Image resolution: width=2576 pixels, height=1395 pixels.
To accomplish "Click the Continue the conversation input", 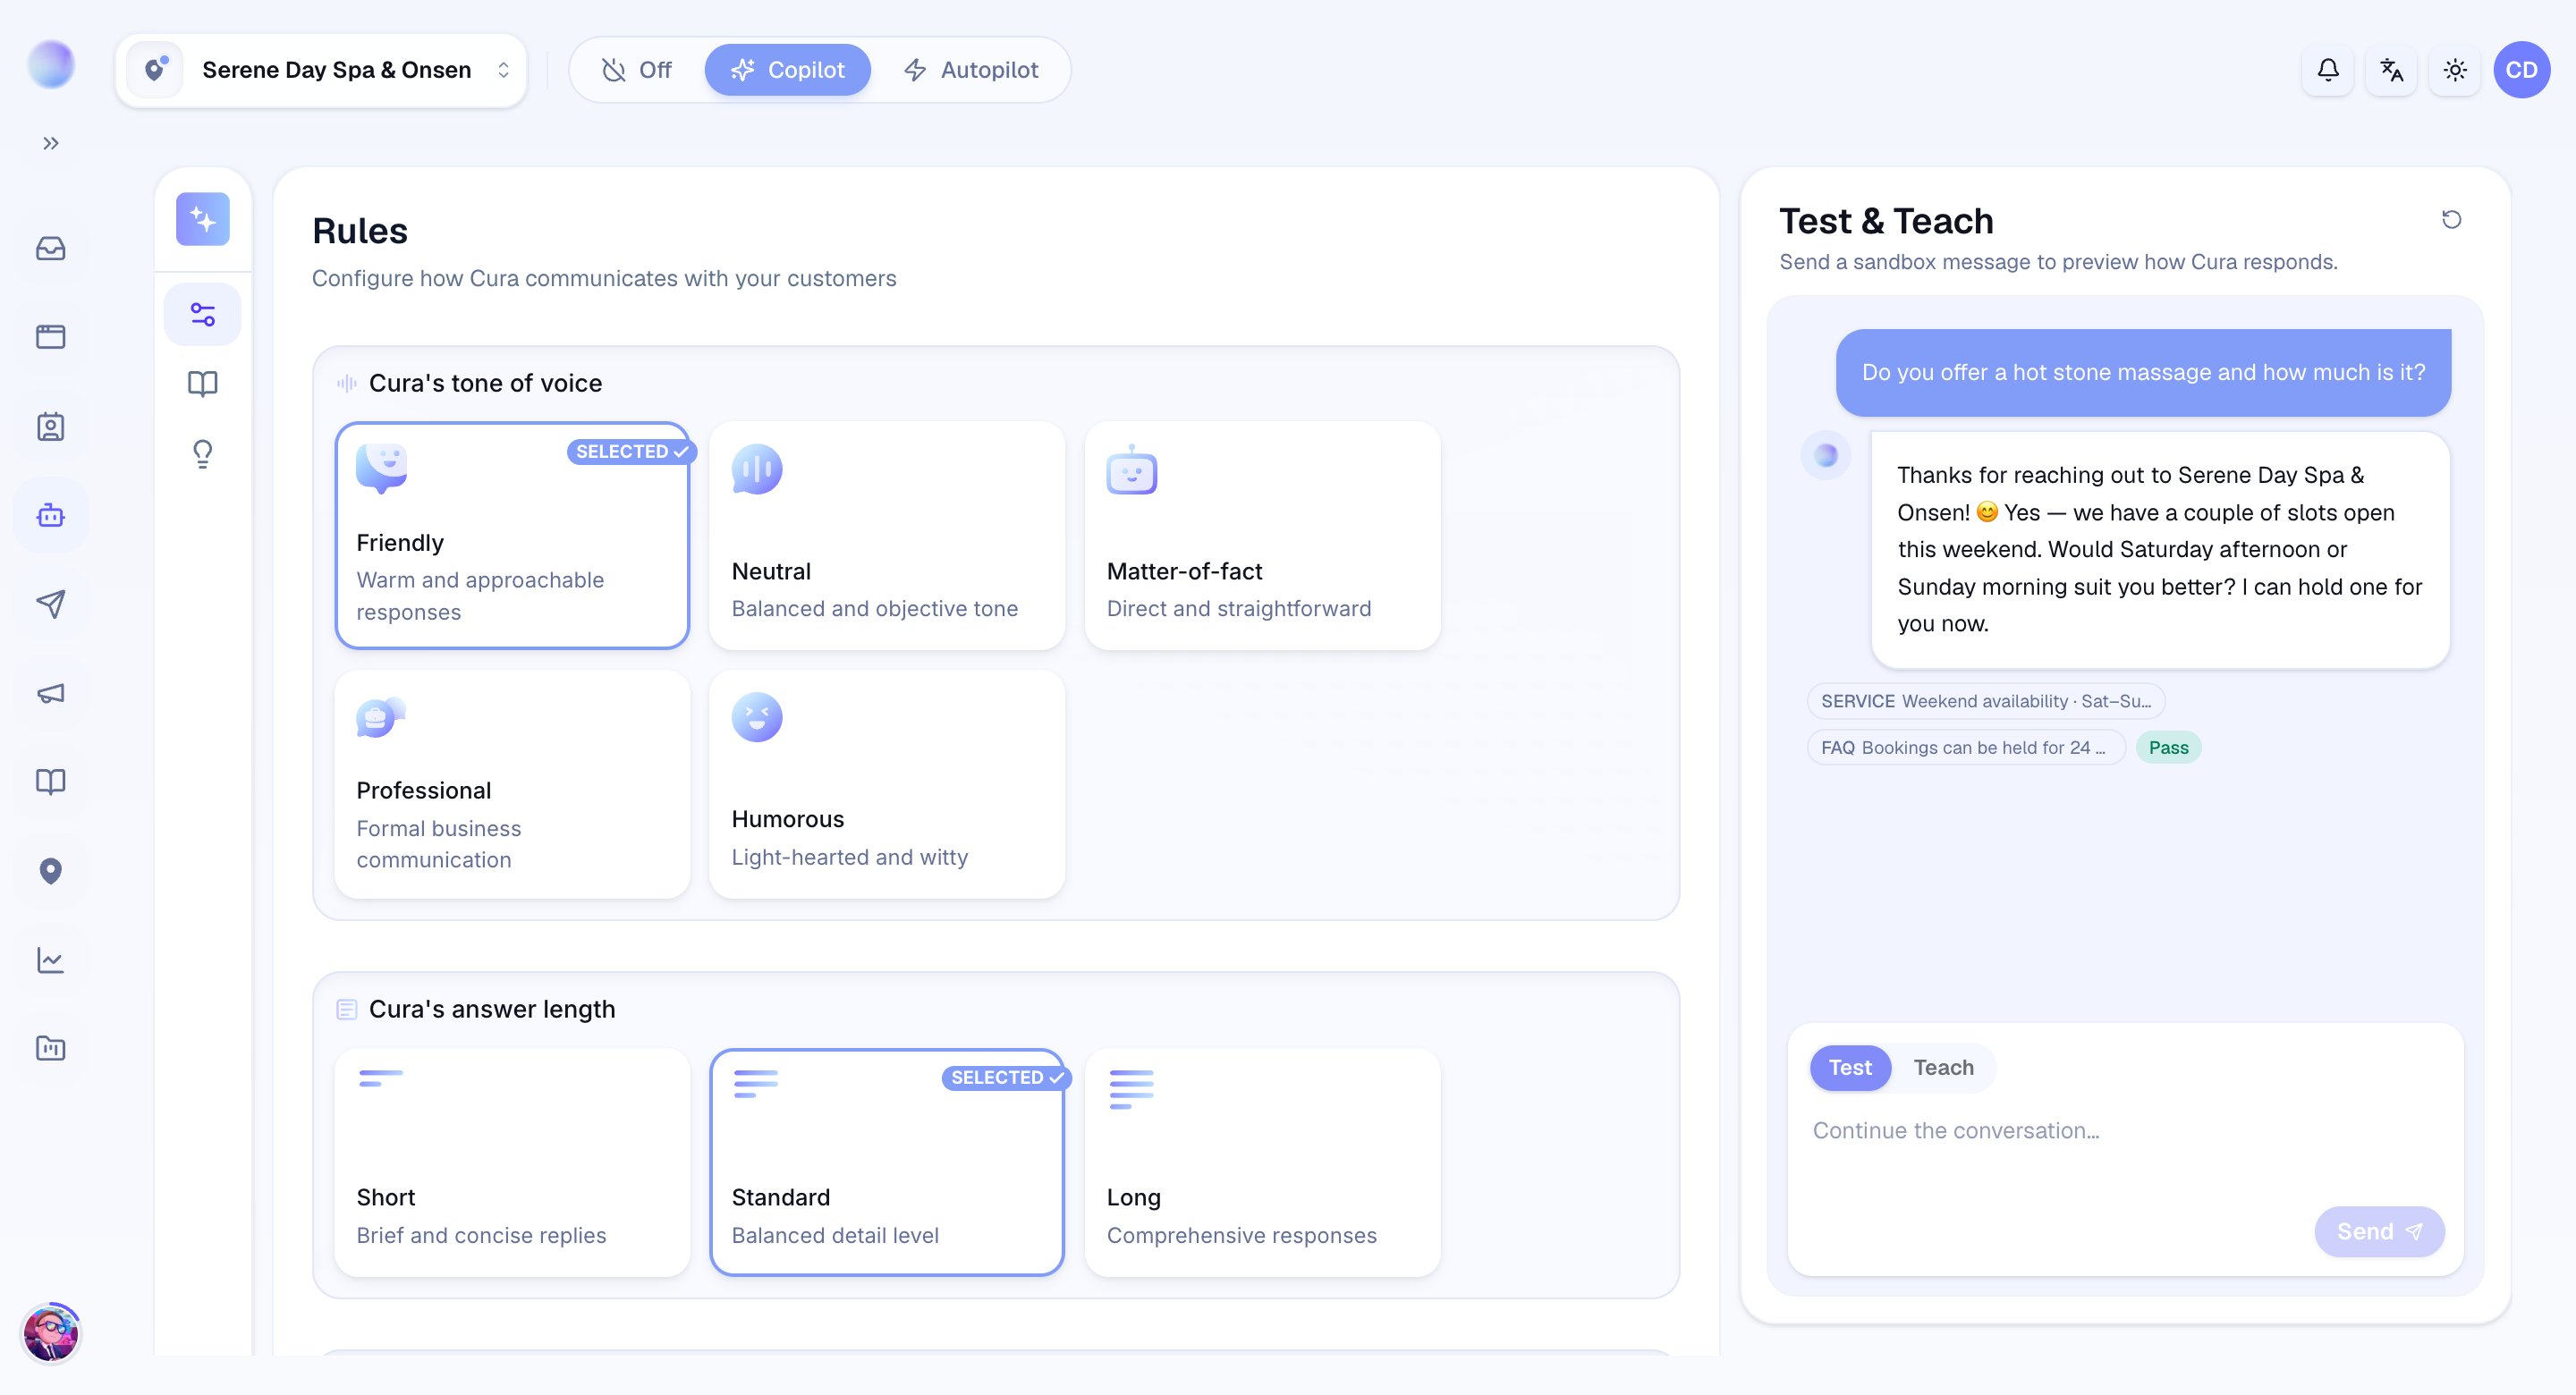I will [2125, 1131].
